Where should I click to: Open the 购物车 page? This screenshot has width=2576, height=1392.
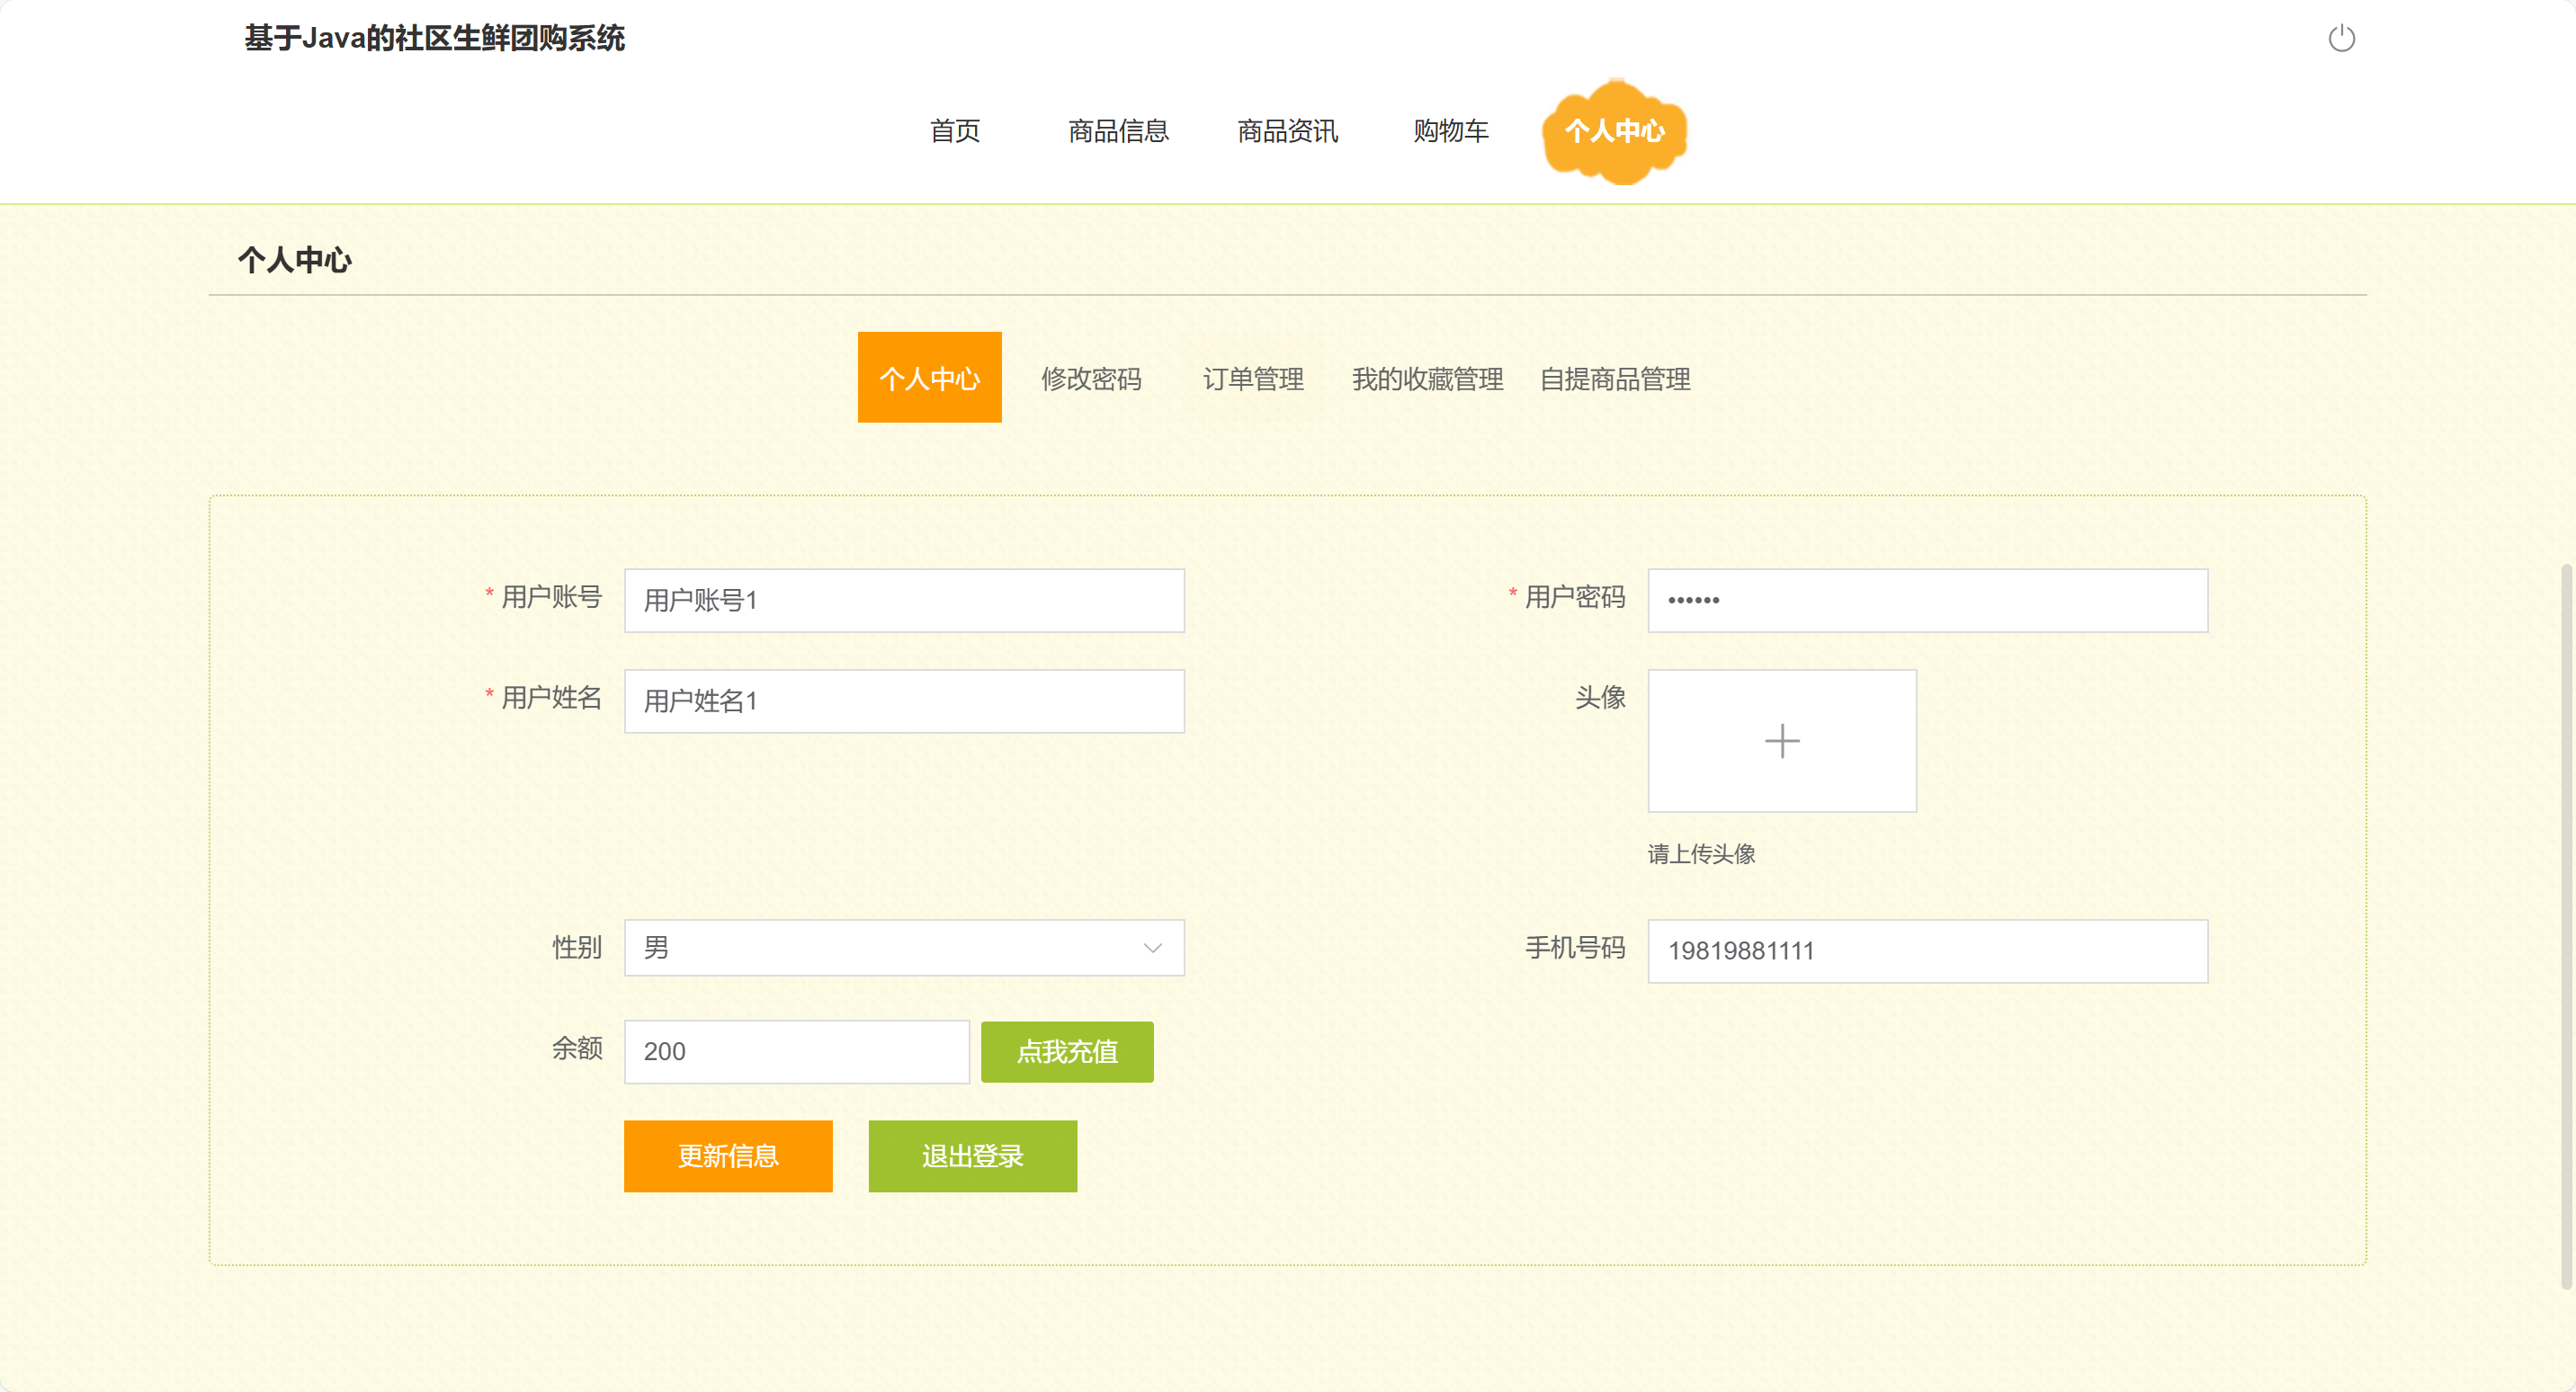click(1450, 131)
